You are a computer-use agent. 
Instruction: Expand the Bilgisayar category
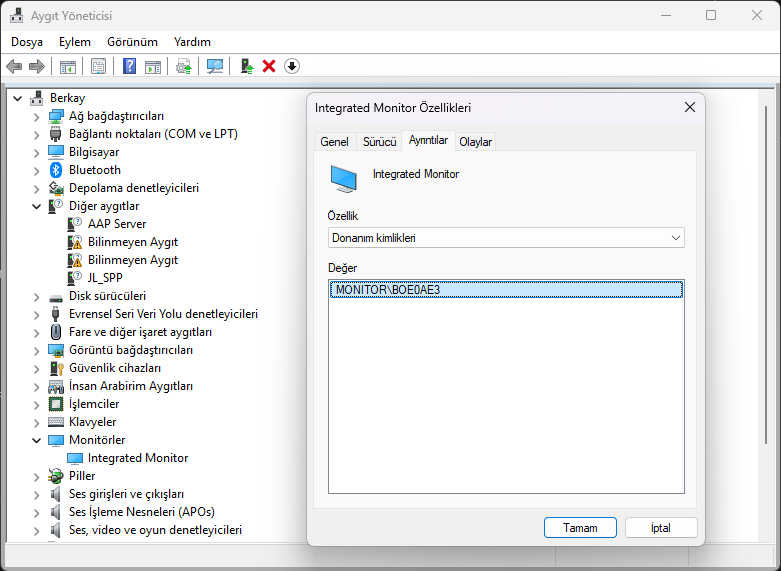[36, 152]
